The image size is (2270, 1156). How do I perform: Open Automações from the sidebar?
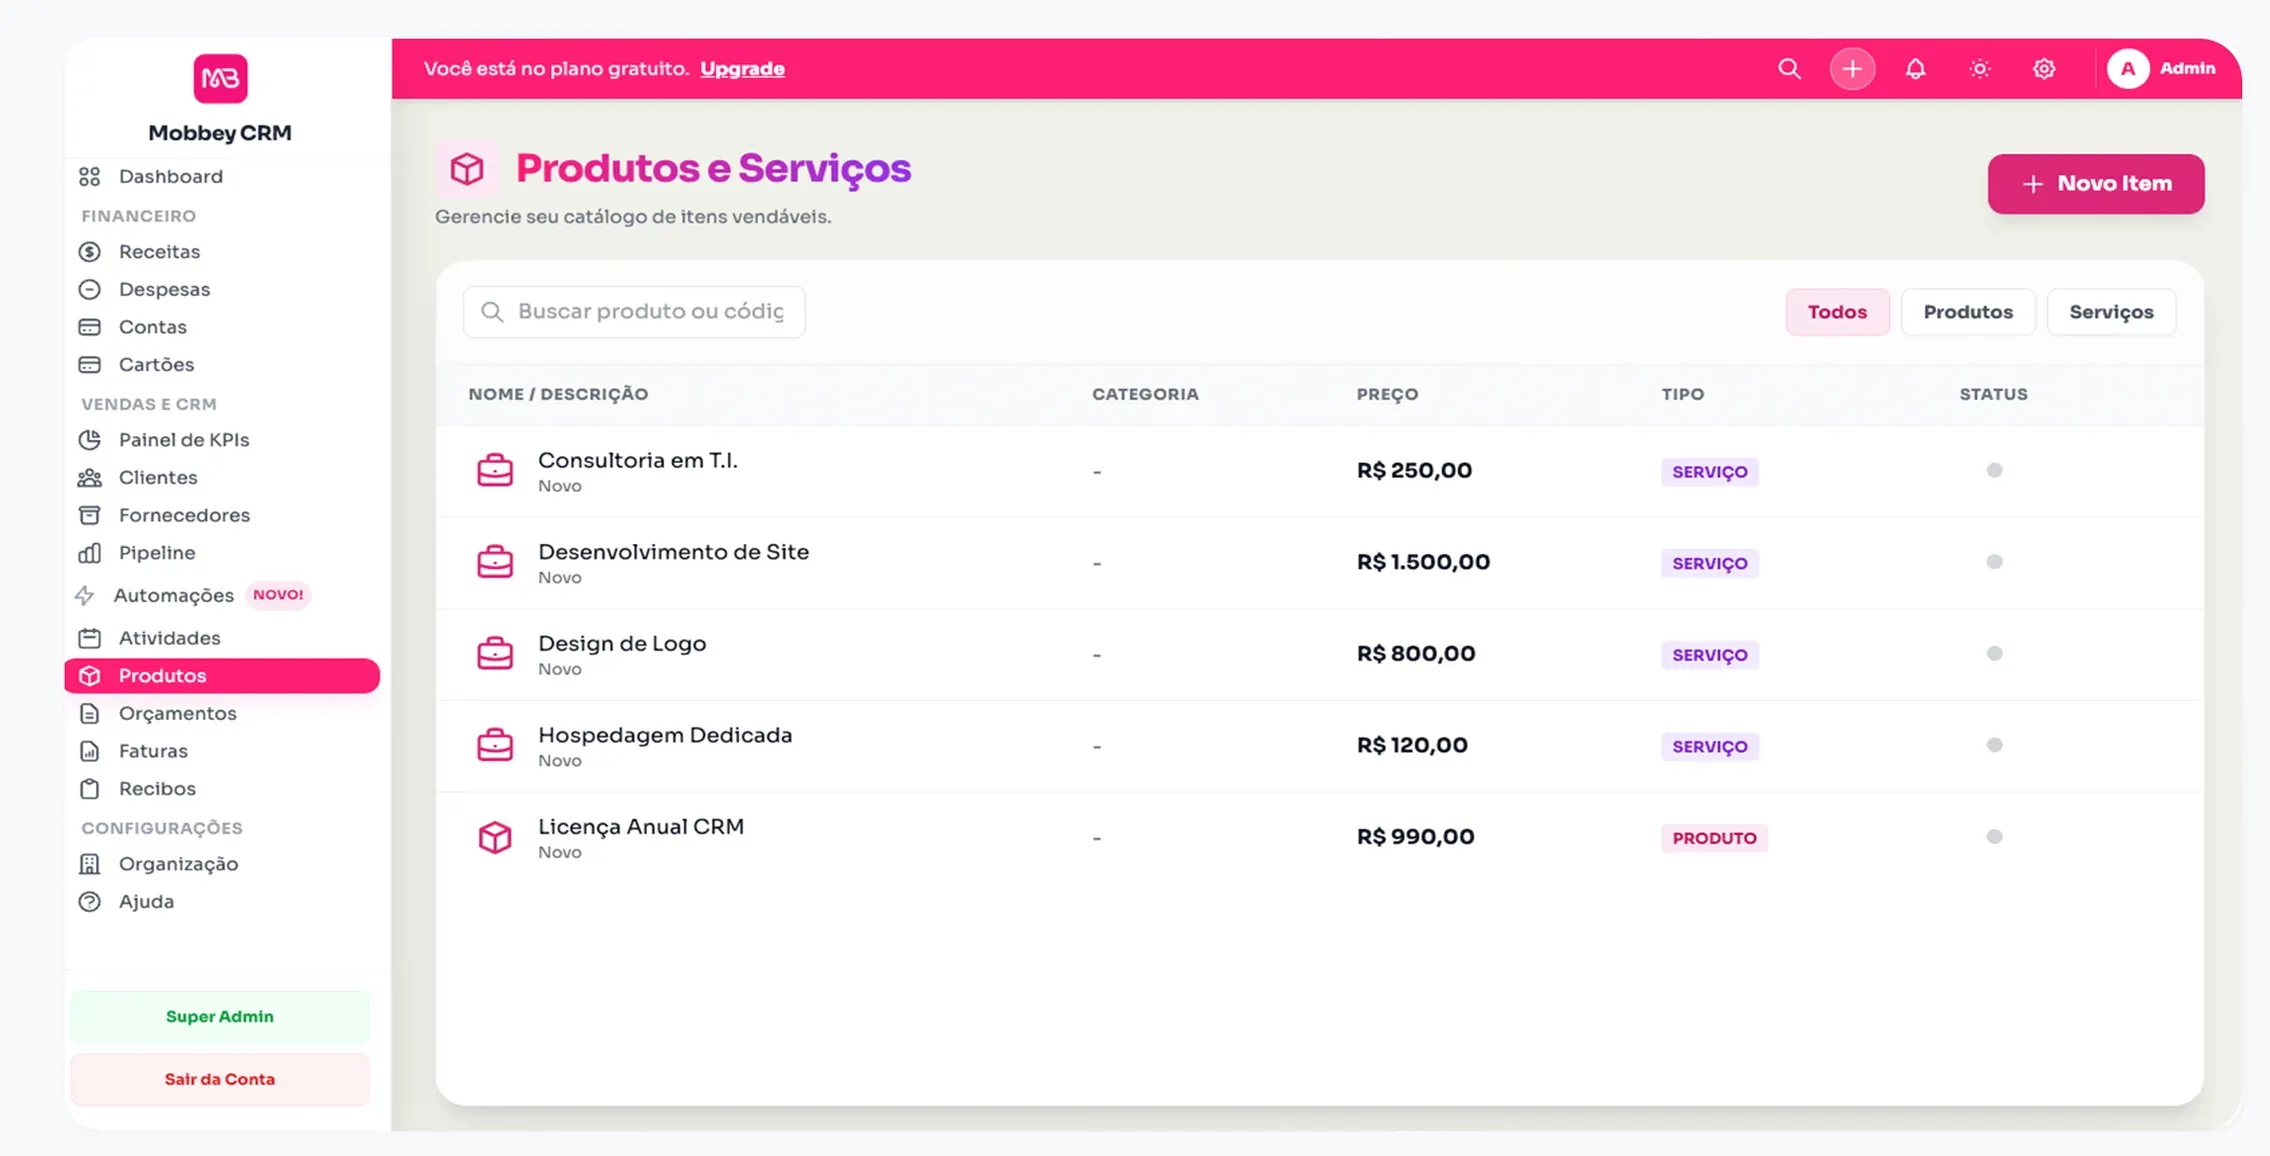coord(173,594)
